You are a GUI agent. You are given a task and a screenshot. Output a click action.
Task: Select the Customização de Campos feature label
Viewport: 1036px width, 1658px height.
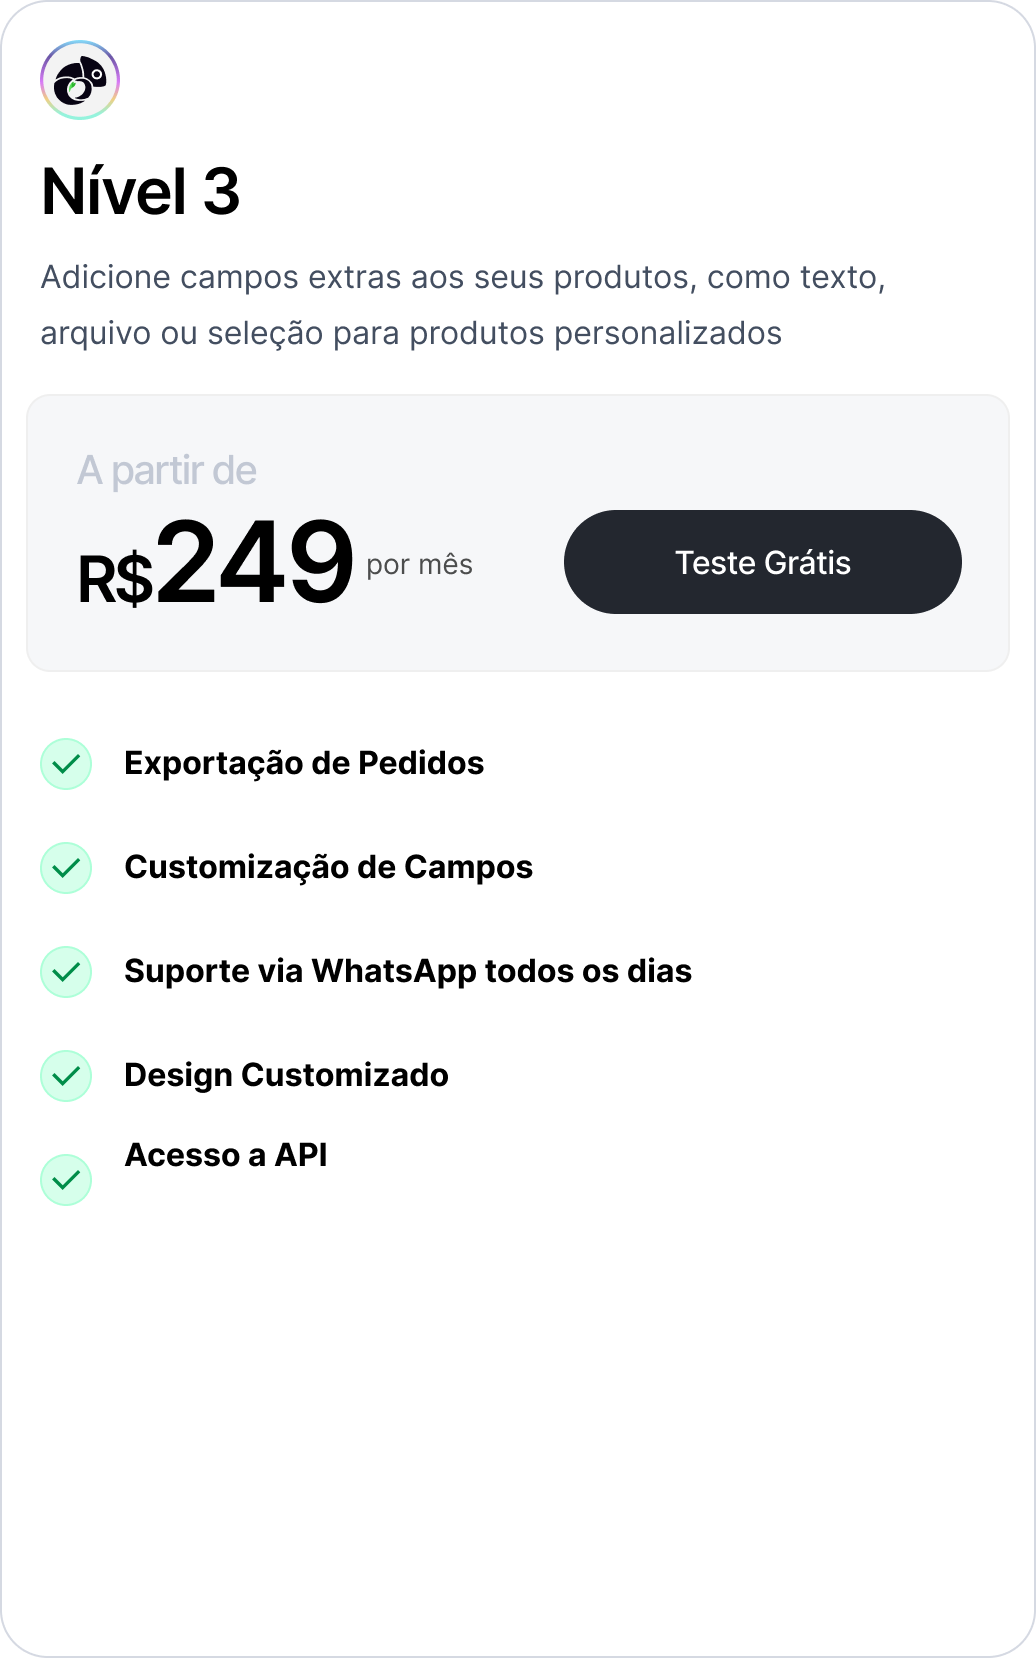point(328,867)
